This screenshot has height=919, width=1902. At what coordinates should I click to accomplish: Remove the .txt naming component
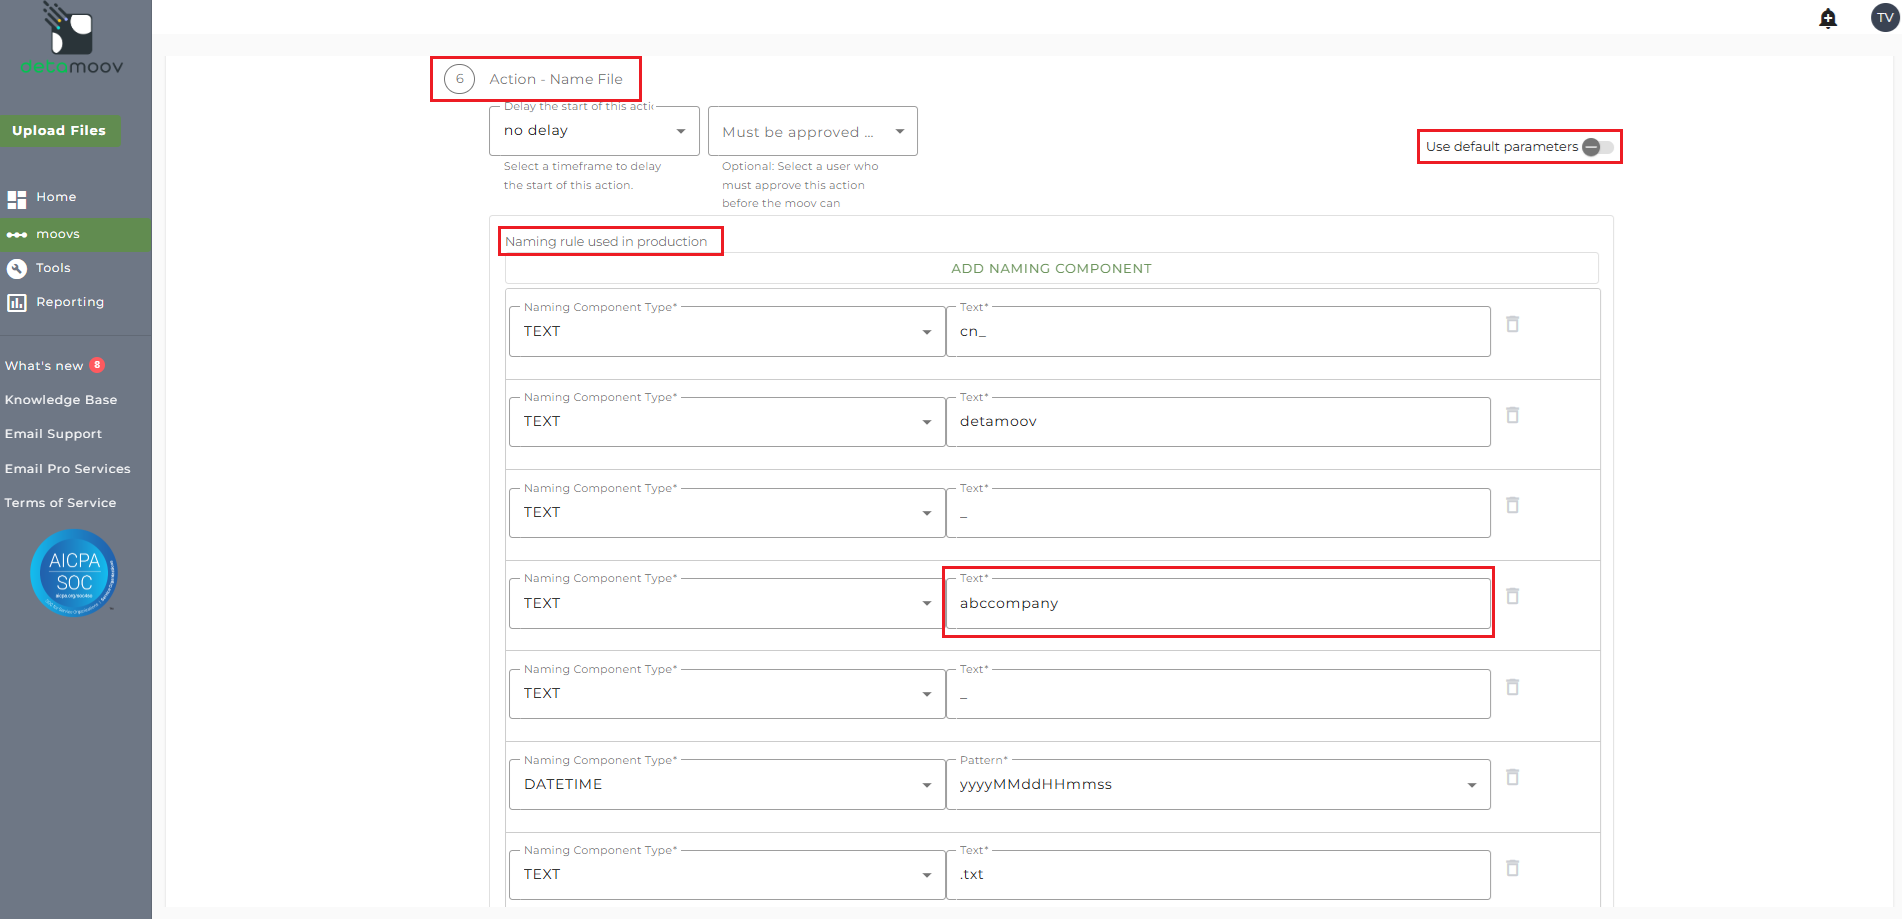click(x=1513, y=868)
